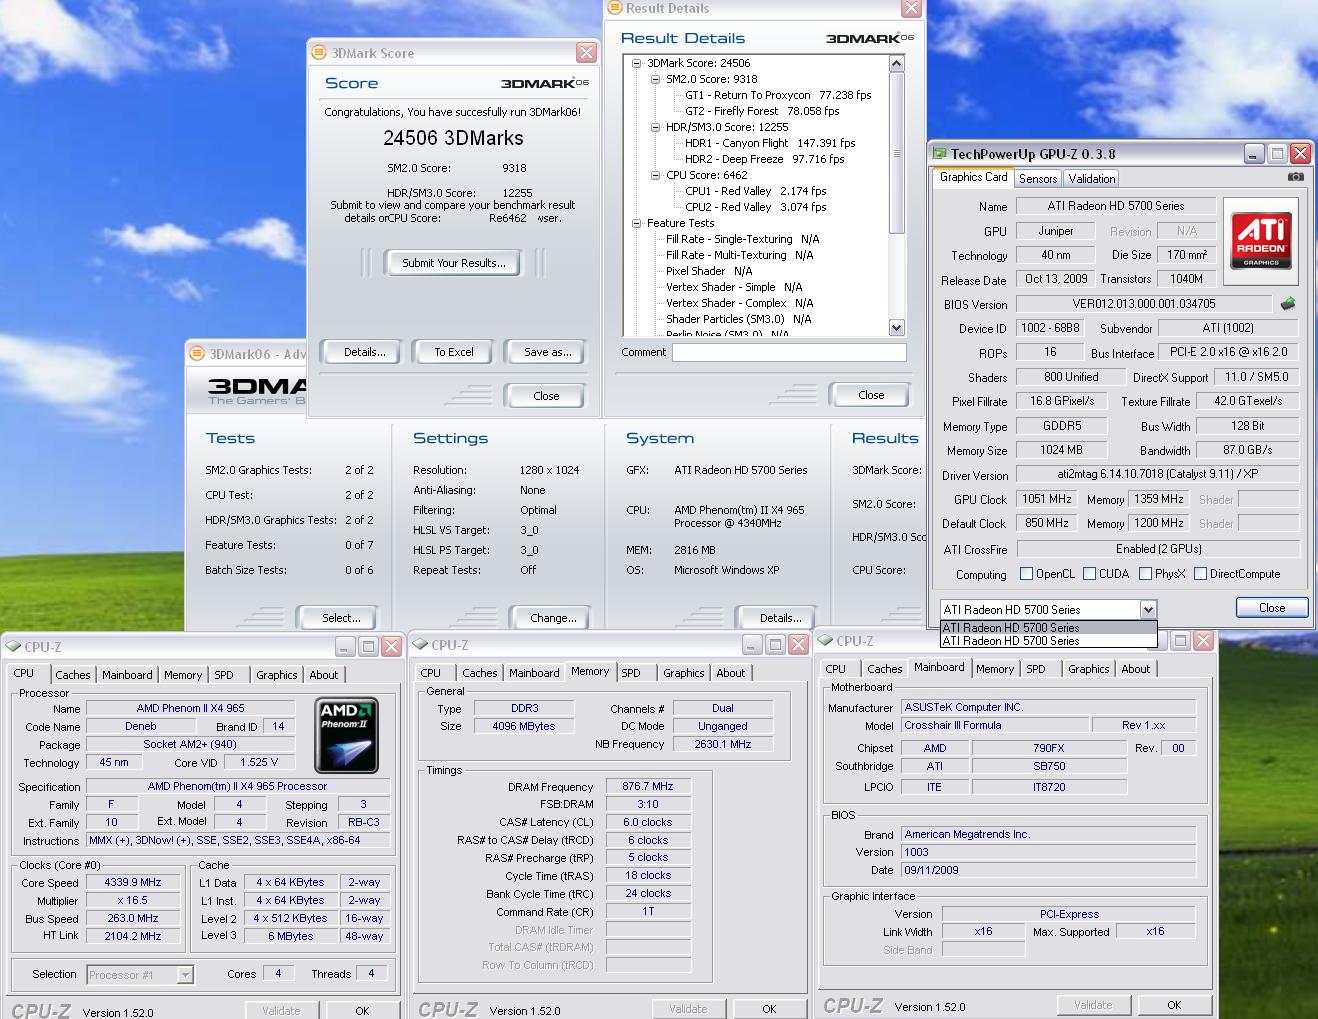Click the 3DMark06 Advanced window title icon

coord(196,353)
